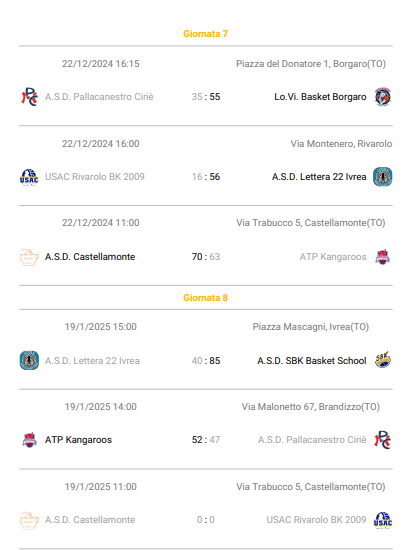Click the ATP Kangaroos logo in Giornata 7
Image resolution: width=413 pixels, height=550 pixels.
click(x=382, y=257)
